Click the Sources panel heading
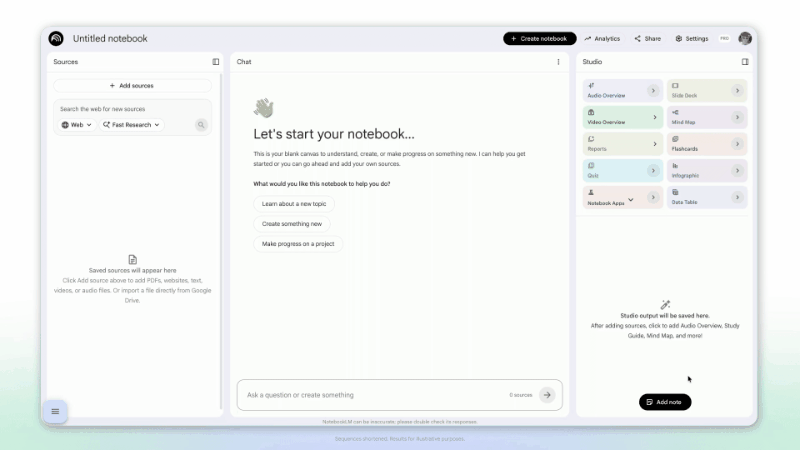Screen dimensions: 800x450 point(66,62)
